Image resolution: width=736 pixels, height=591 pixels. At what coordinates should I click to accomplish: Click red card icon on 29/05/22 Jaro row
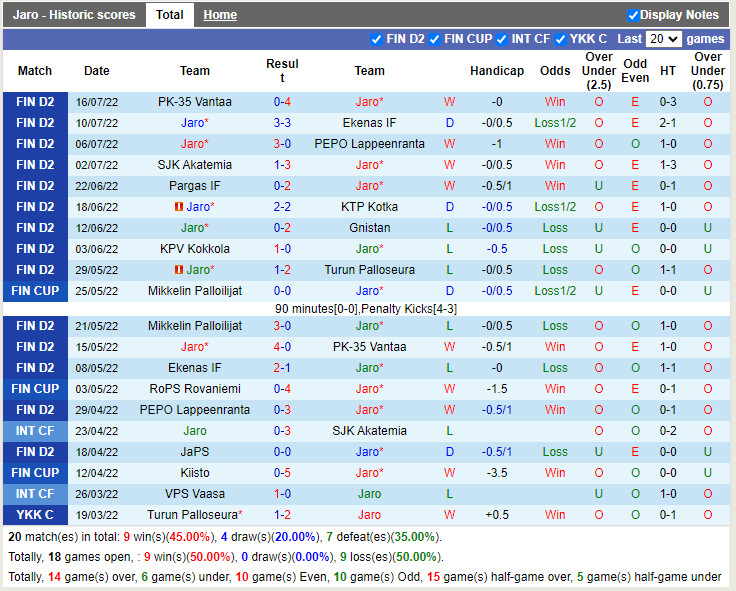tap(180, 270)
